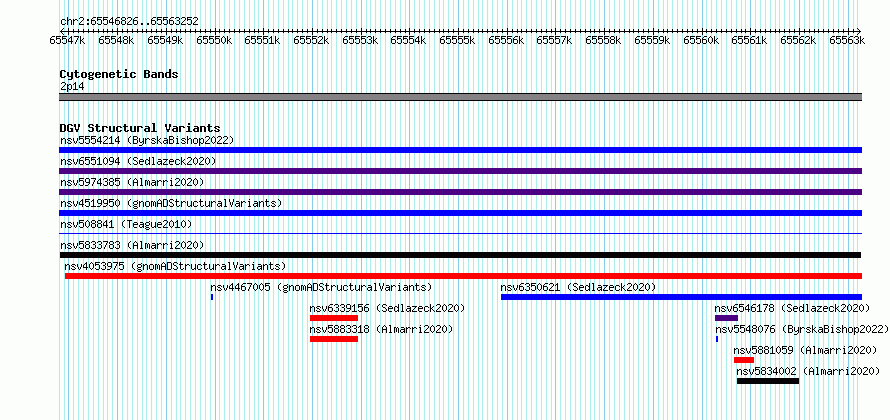Click the 65550k ruler tick label
This screenshot has width=890, height=420.
click(214, 40)
